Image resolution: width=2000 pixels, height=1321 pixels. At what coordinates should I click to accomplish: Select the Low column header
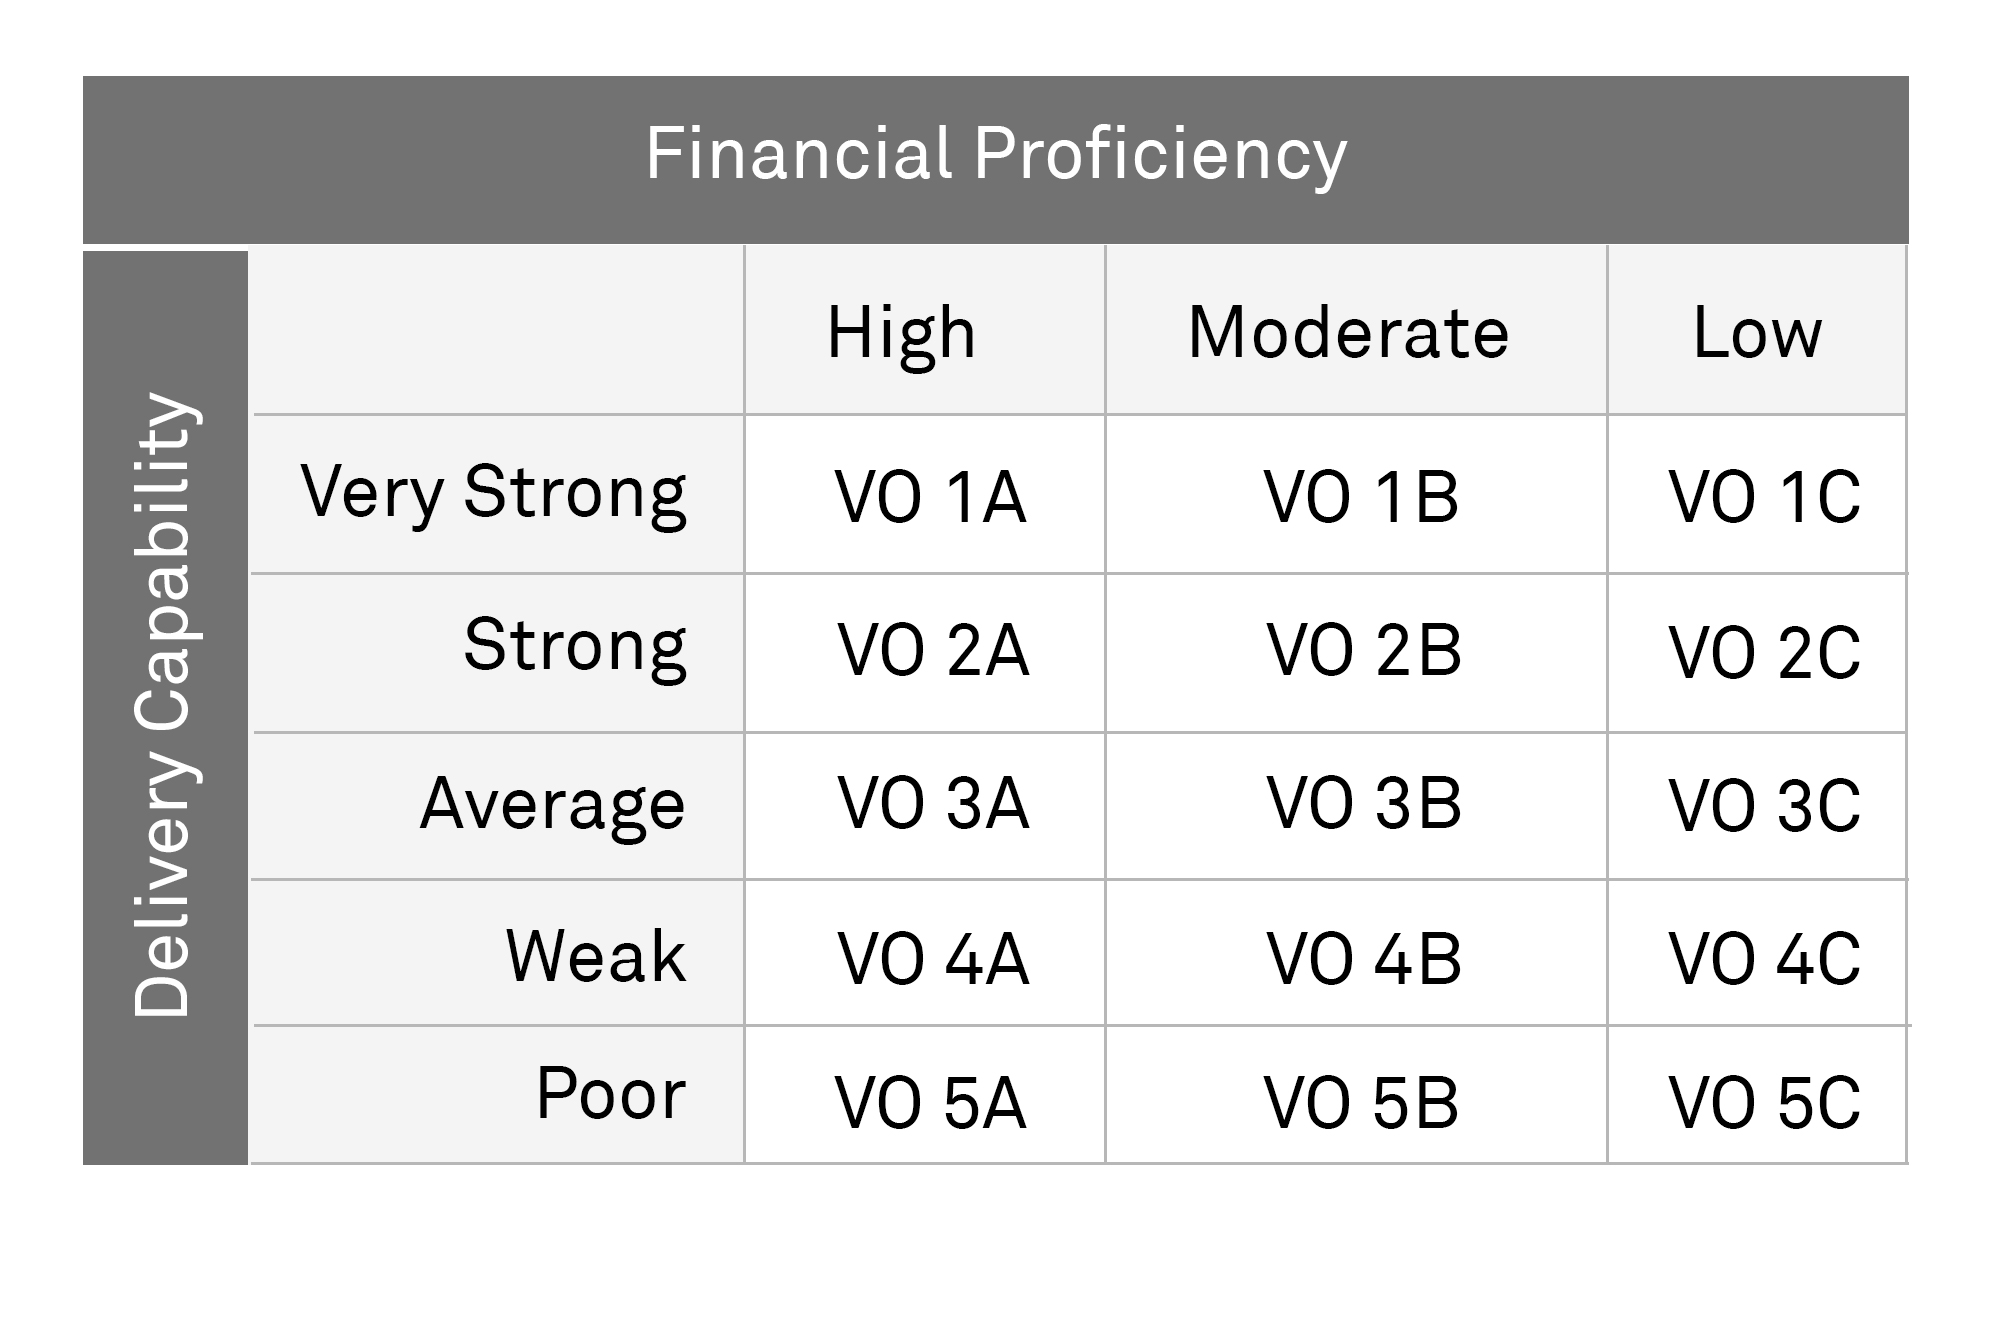1757,333
